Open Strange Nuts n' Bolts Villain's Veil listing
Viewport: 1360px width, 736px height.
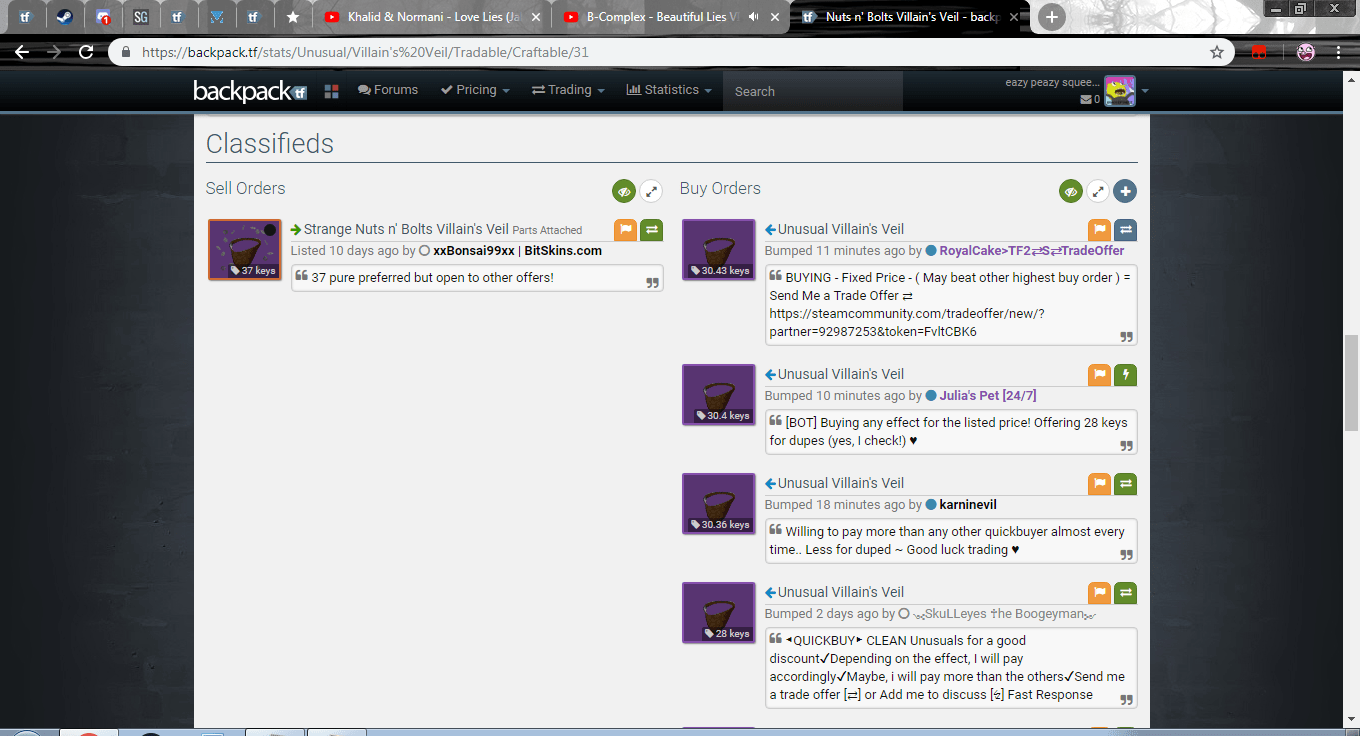pos(404,230)
